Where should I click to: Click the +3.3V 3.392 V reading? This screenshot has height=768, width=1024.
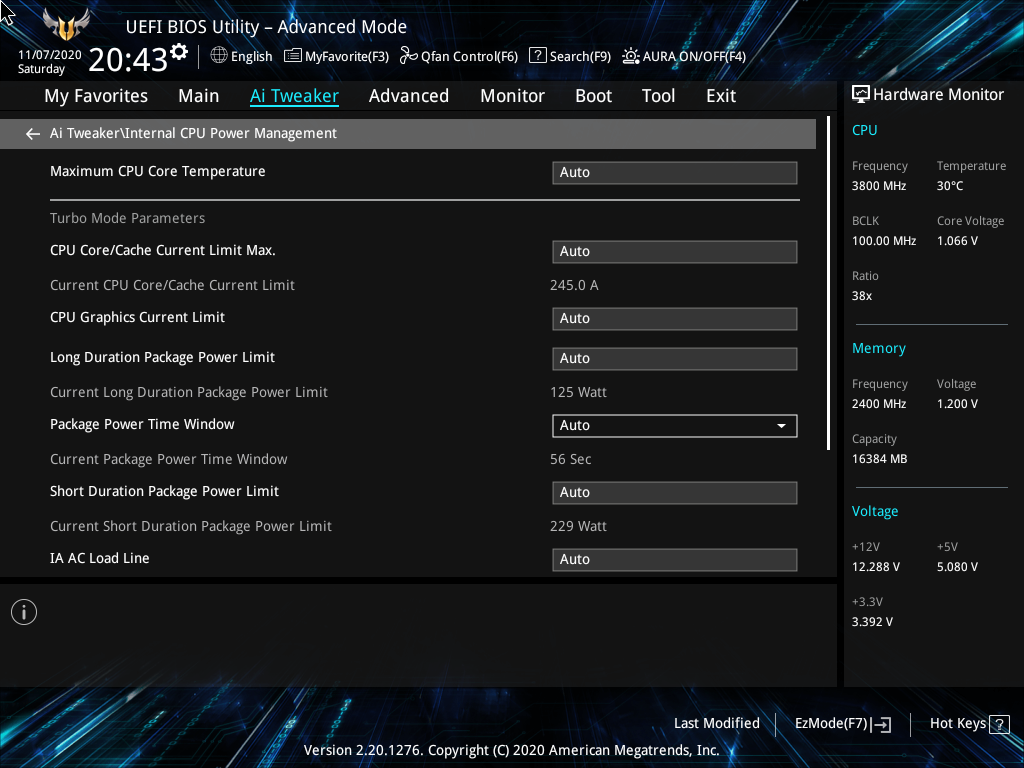point(872,622)
